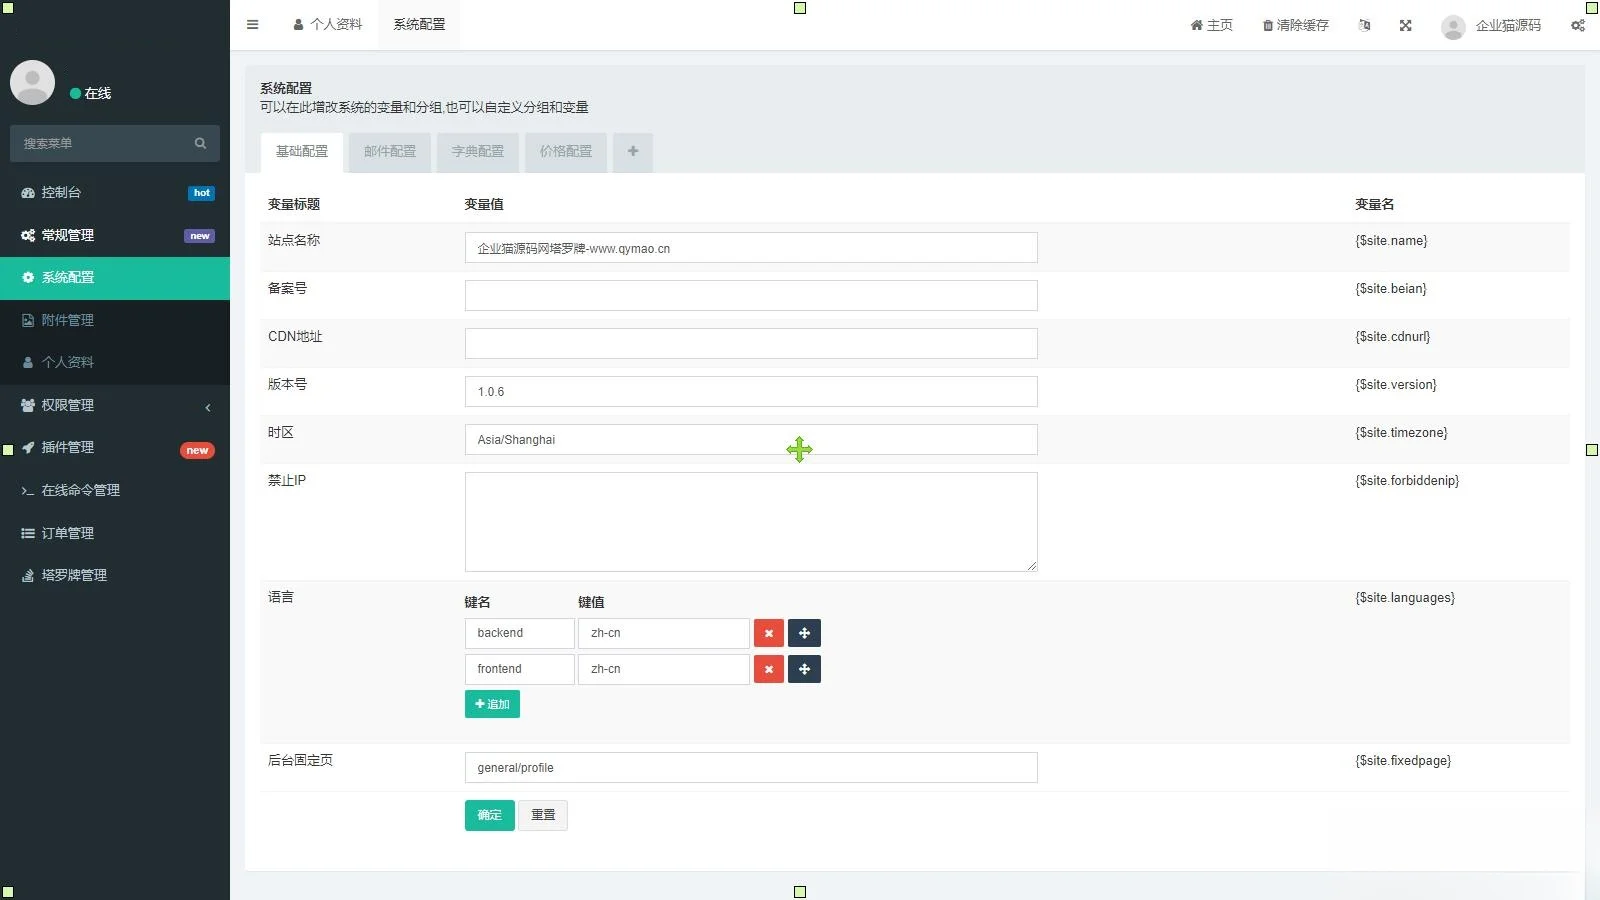
Task: Remove the backend language row with red X icon
Action: tap(769, 633)
